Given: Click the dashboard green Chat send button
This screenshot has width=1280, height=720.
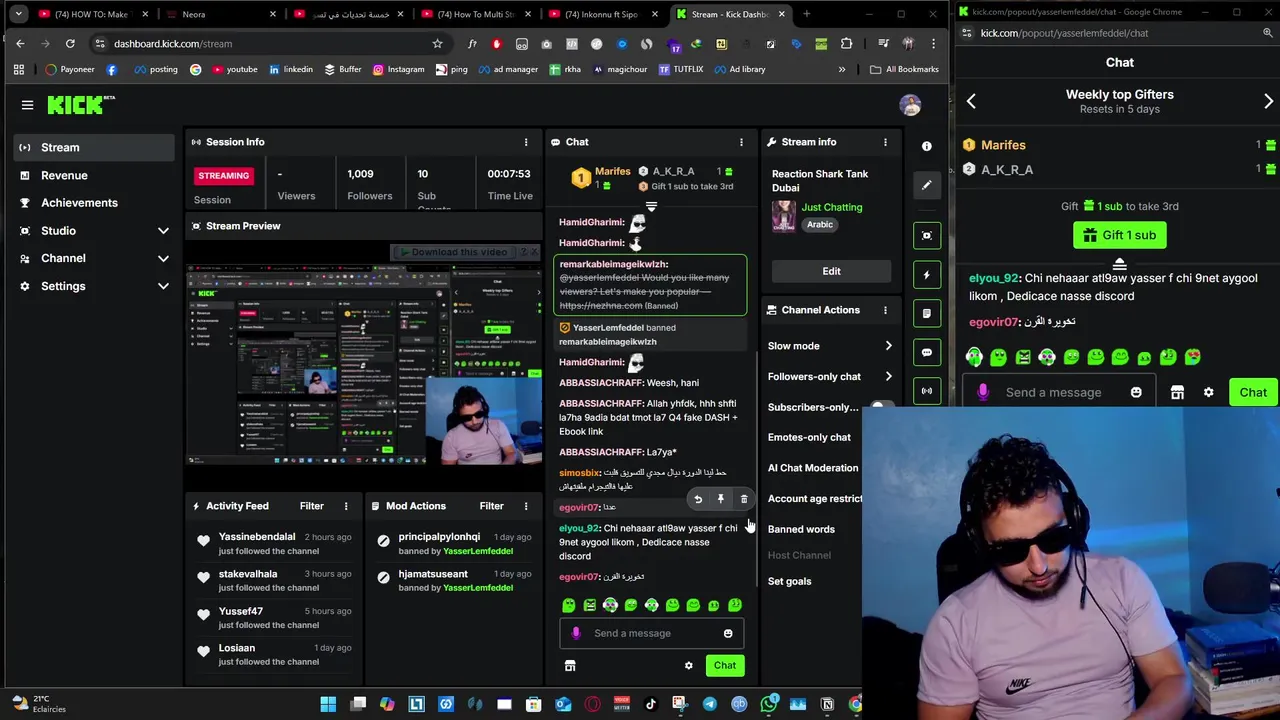Looking at the screenshot, I should click(x=725, y=666).
